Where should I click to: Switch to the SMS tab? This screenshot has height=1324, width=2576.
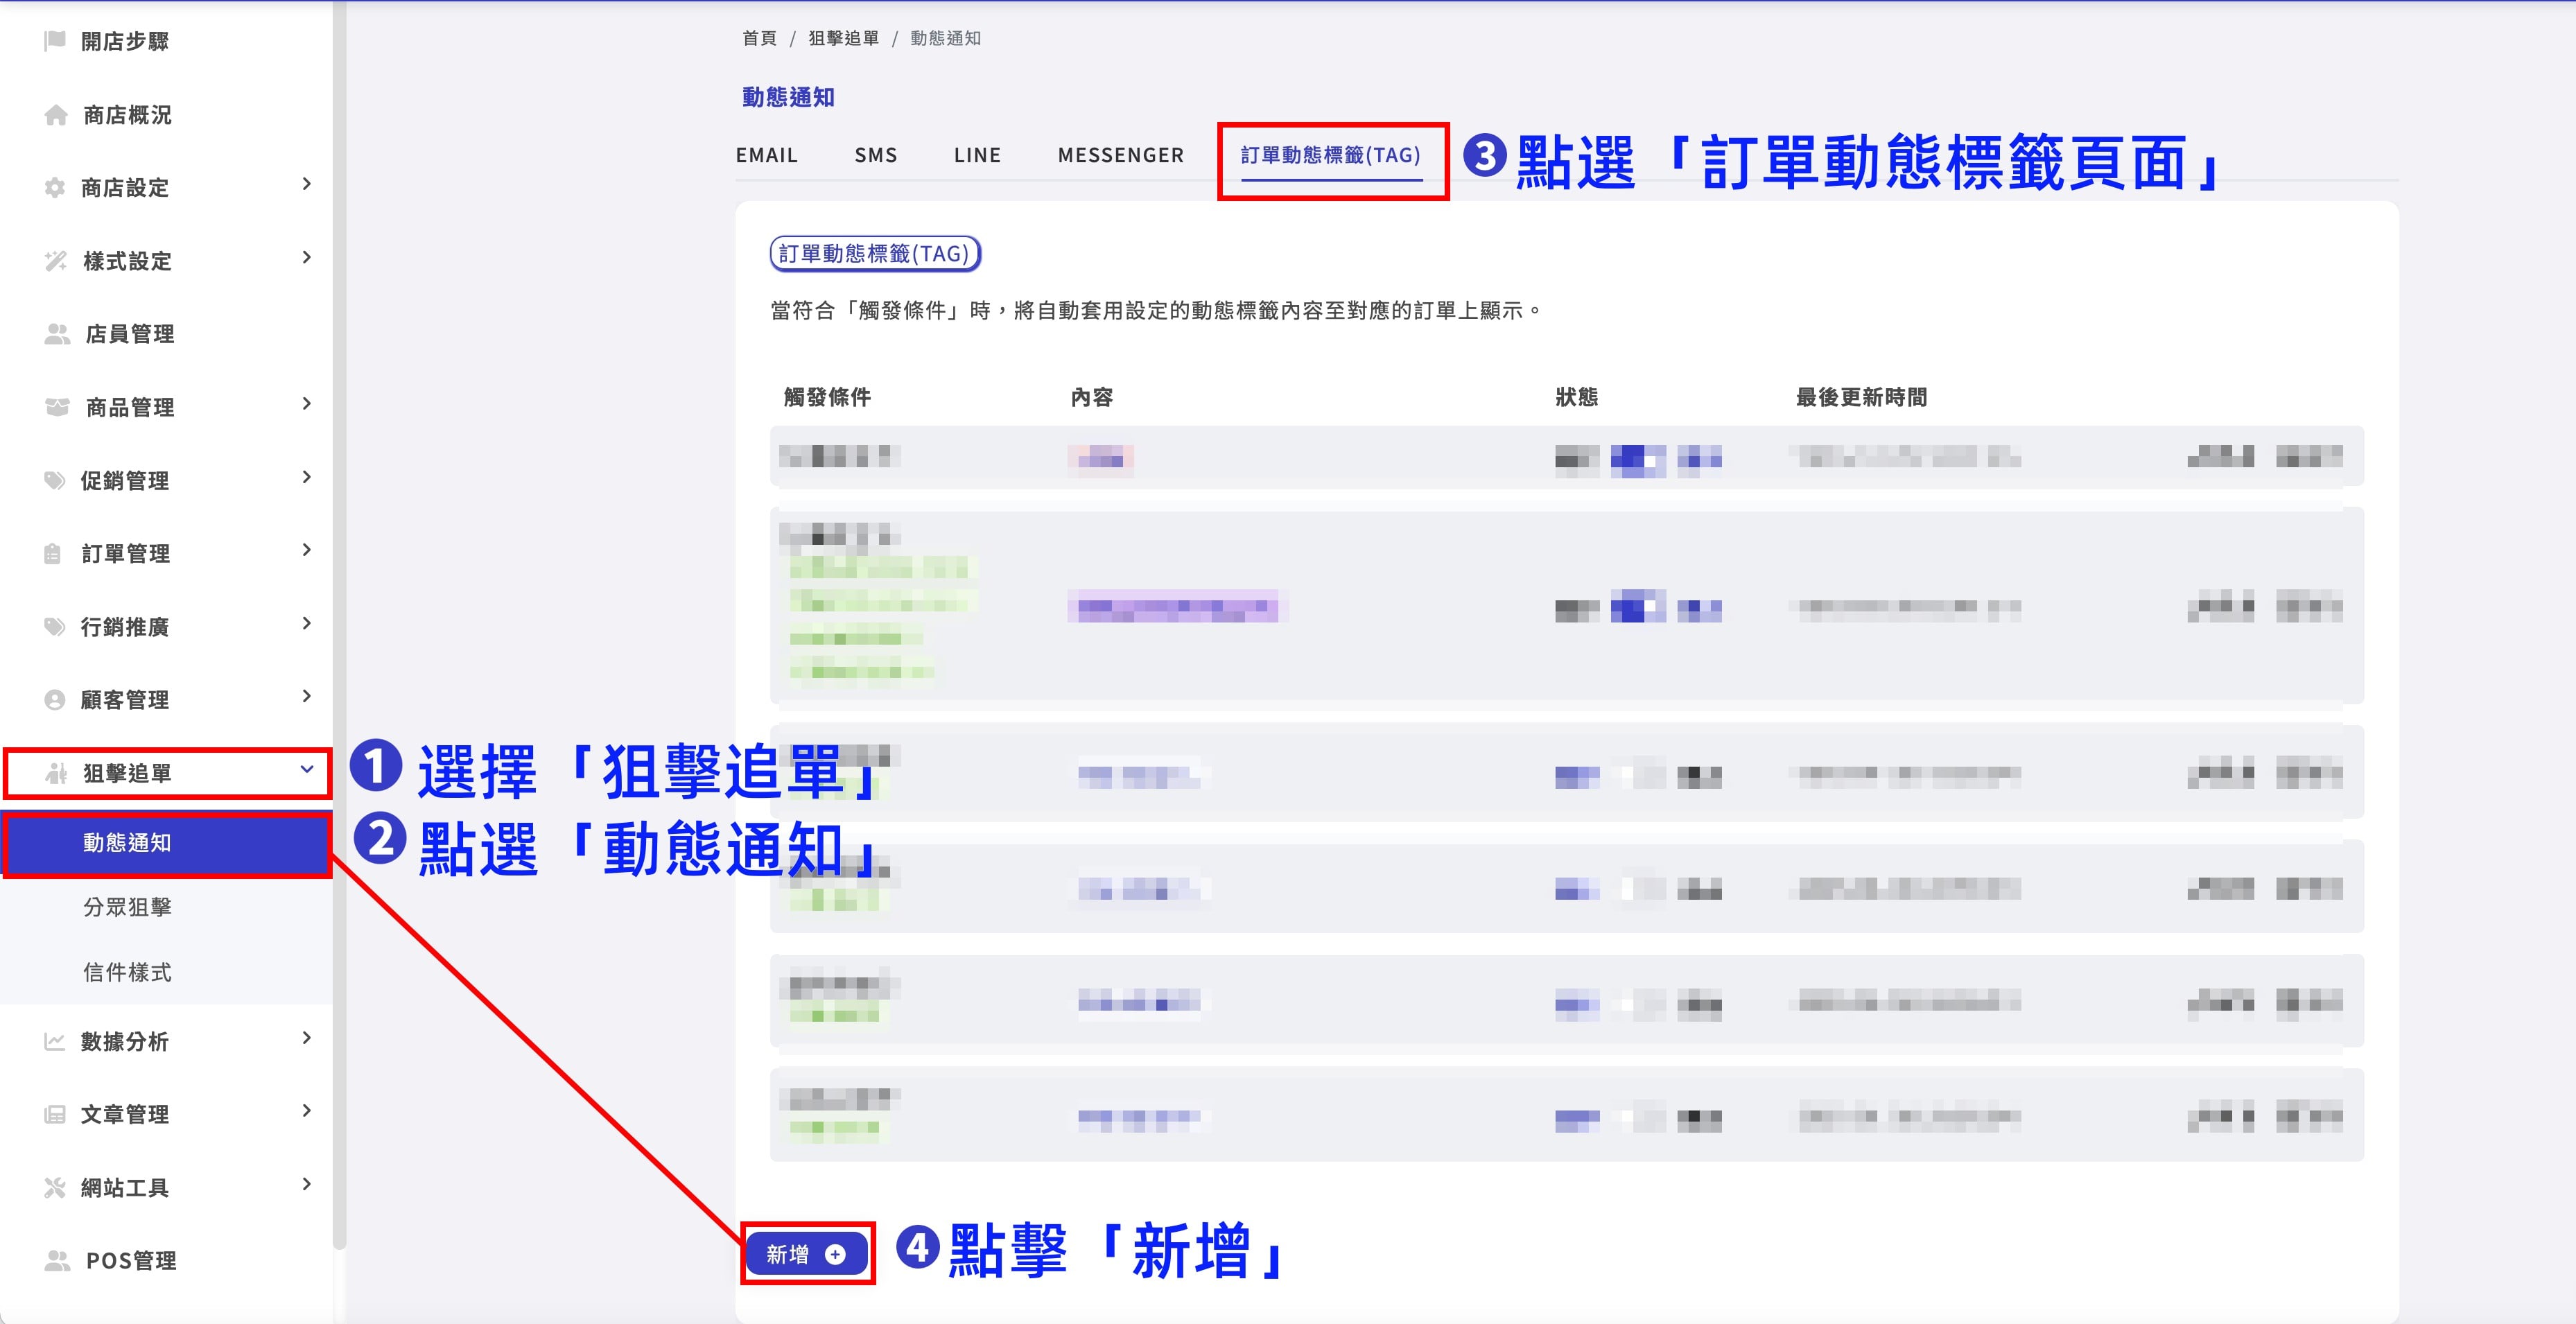click(876, 155)
